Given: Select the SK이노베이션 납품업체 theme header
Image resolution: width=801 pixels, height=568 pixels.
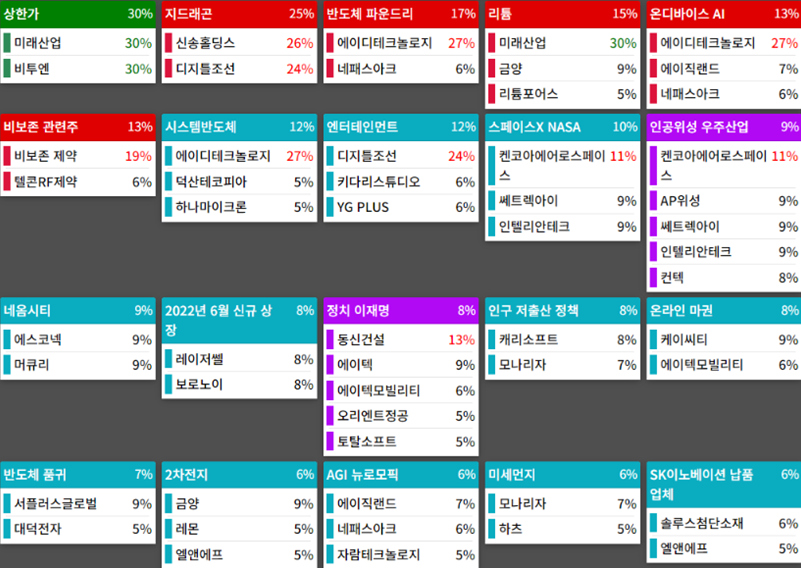Looking at the screenshot, I should [x=724, y=484].
